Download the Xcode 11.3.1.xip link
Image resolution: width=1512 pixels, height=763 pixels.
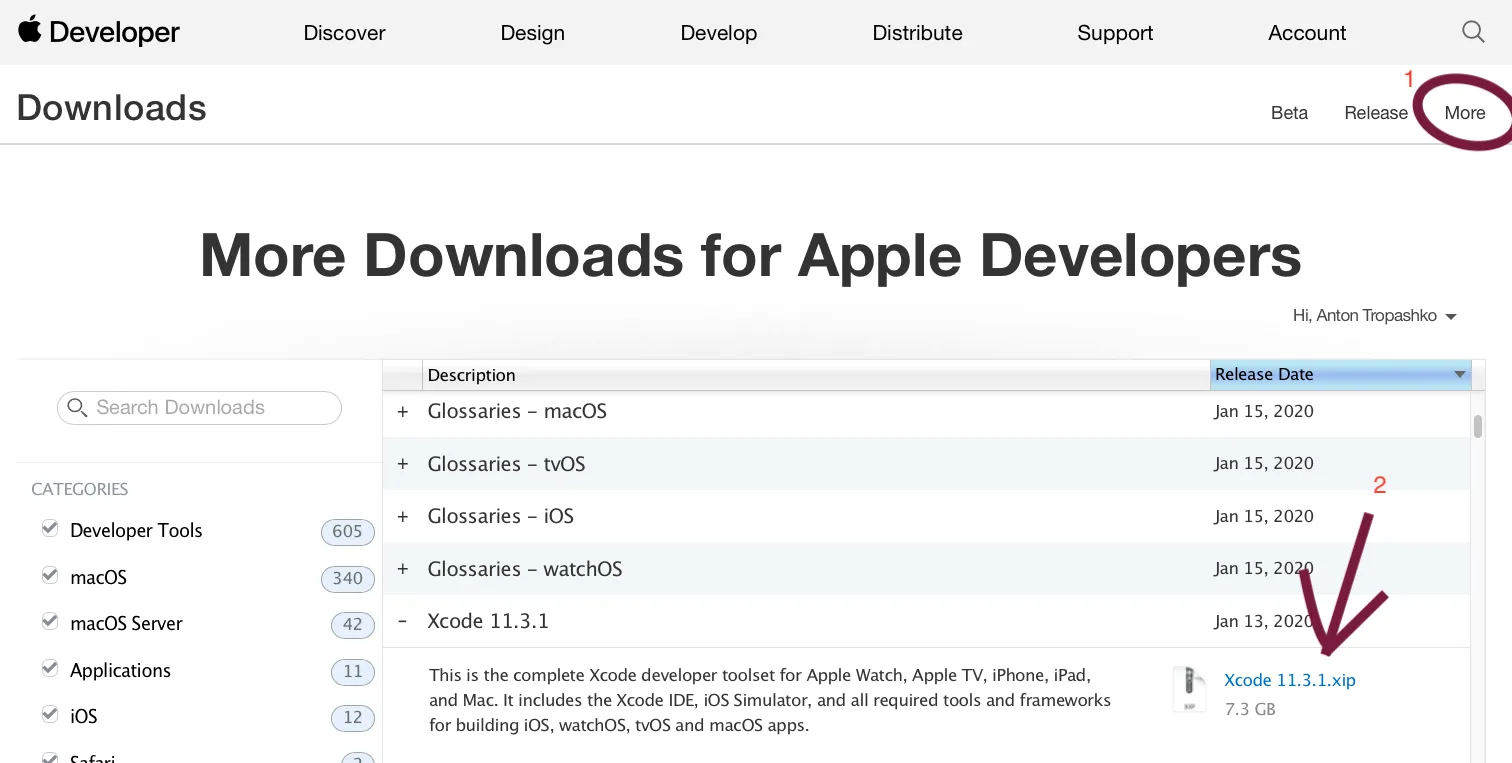pos(1290,680)
